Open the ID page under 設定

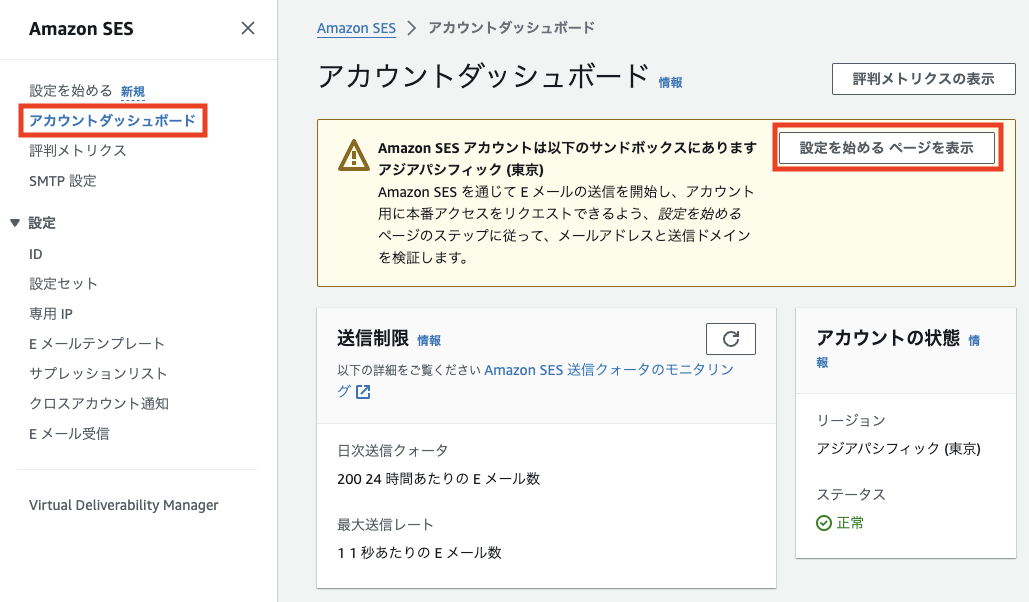(x=36, y=254)
